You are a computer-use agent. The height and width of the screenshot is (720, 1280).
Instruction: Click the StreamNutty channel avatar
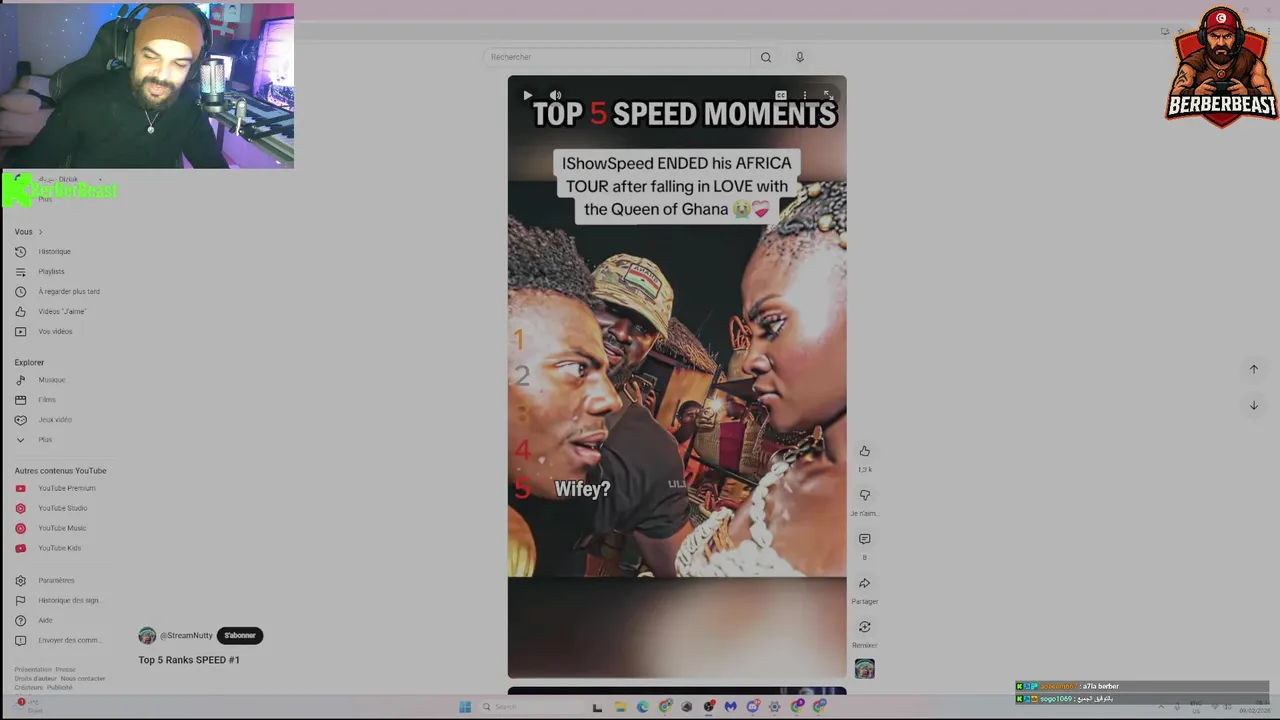click(147, 636)
